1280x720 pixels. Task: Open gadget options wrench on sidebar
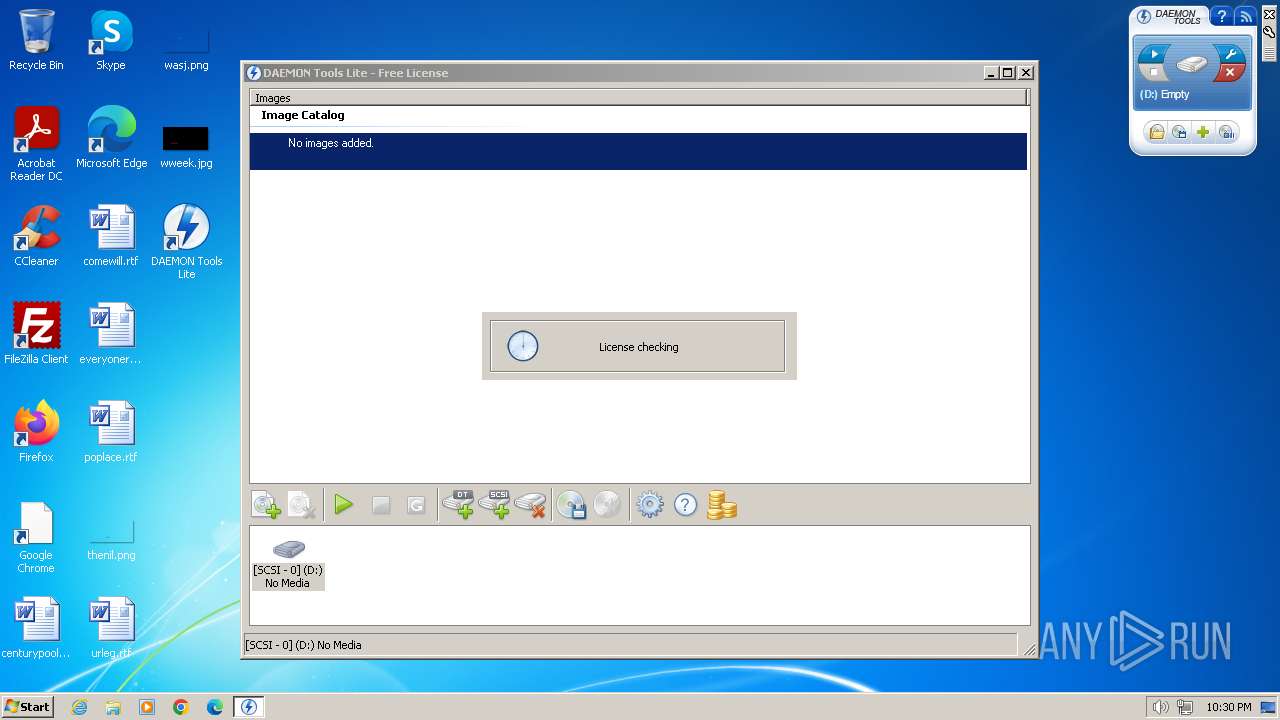point(1269,31)
